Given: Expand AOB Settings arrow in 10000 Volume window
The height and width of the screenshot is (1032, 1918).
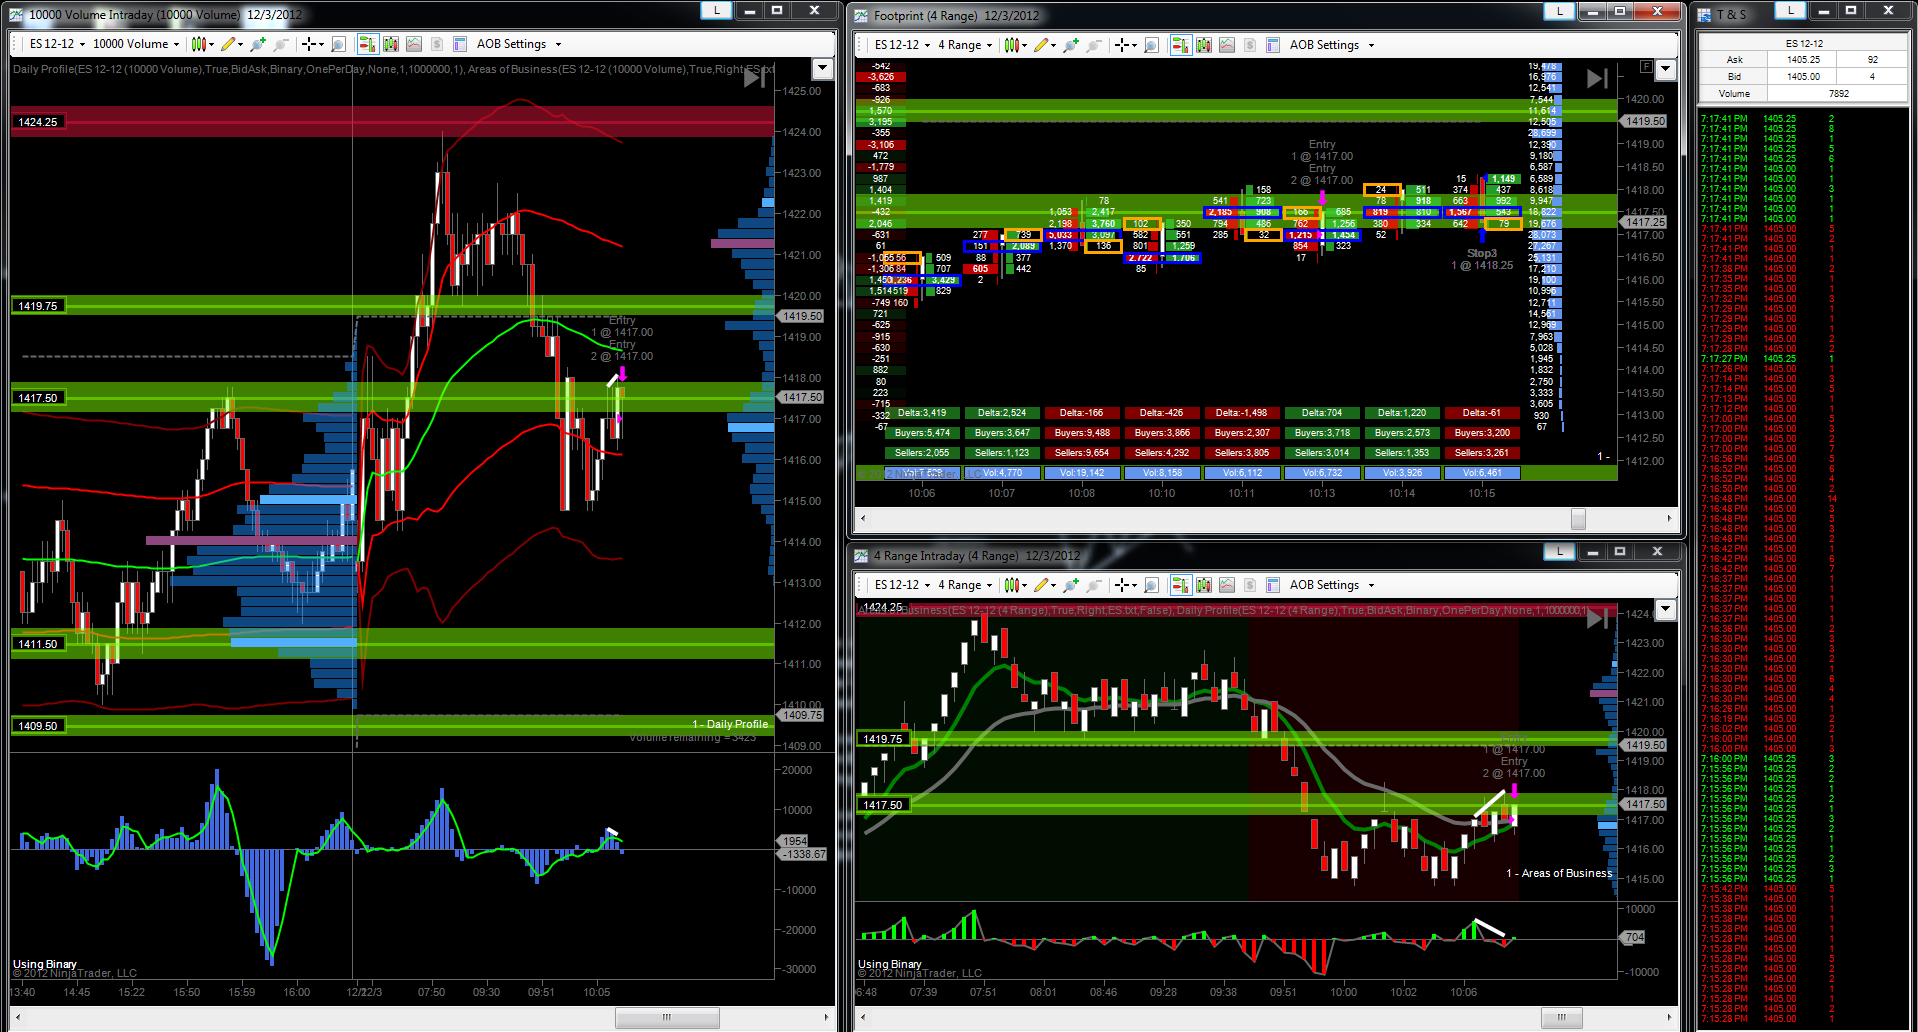Looking at the screenshot, I should (x=558, y=44).
